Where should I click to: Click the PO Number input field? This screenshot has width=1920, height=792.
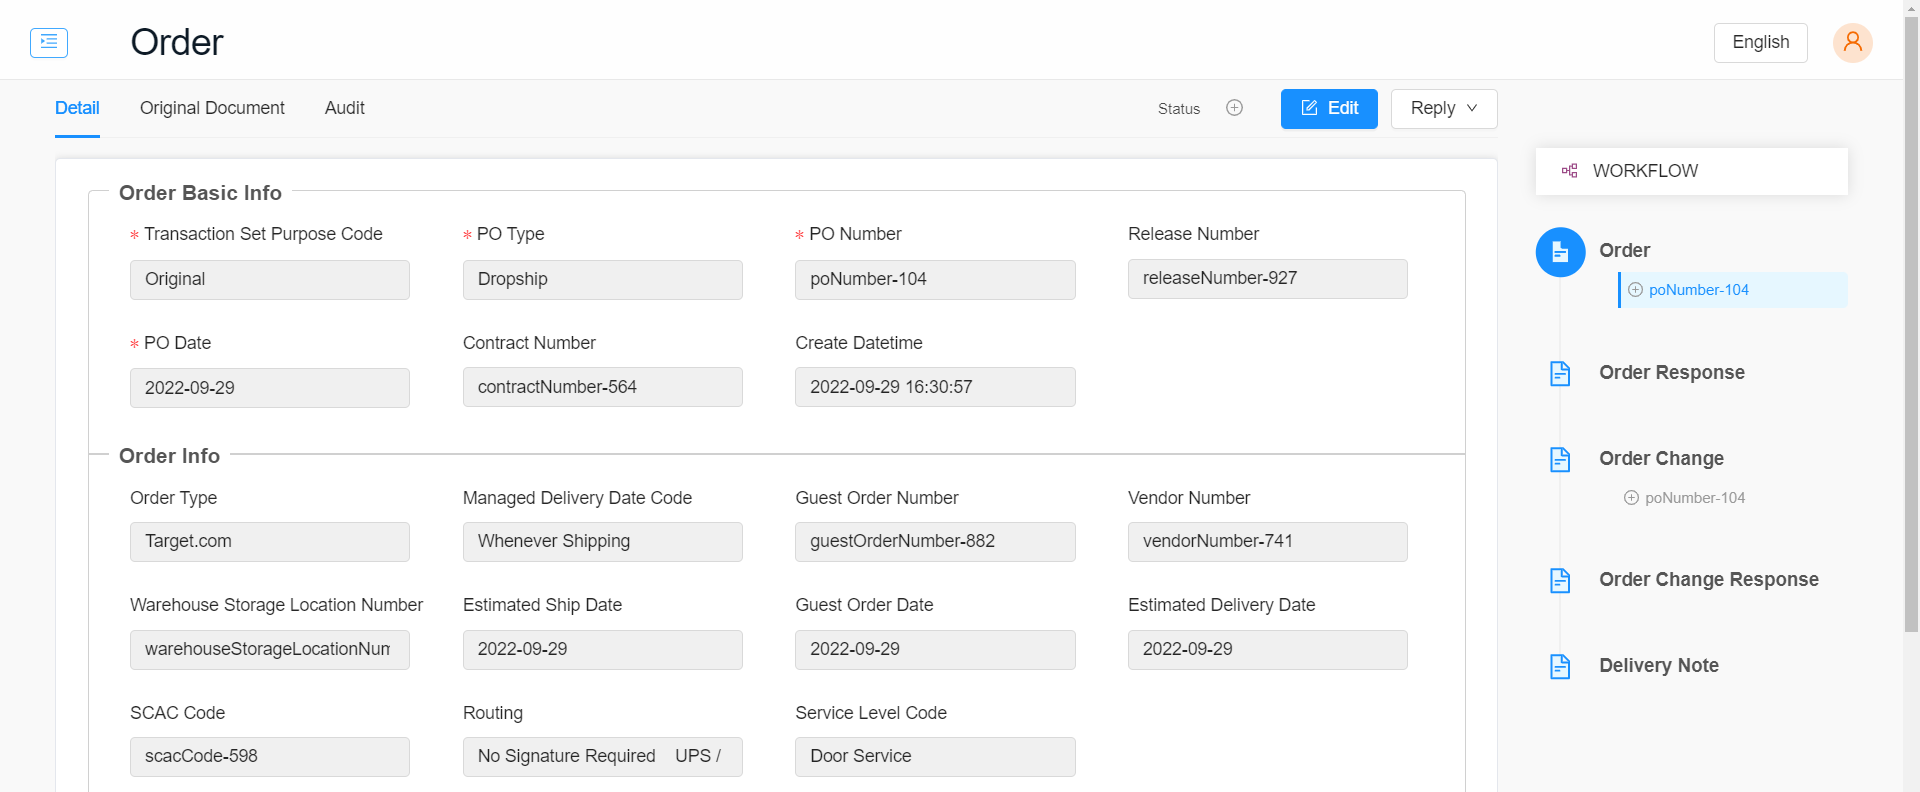[934, 280]
